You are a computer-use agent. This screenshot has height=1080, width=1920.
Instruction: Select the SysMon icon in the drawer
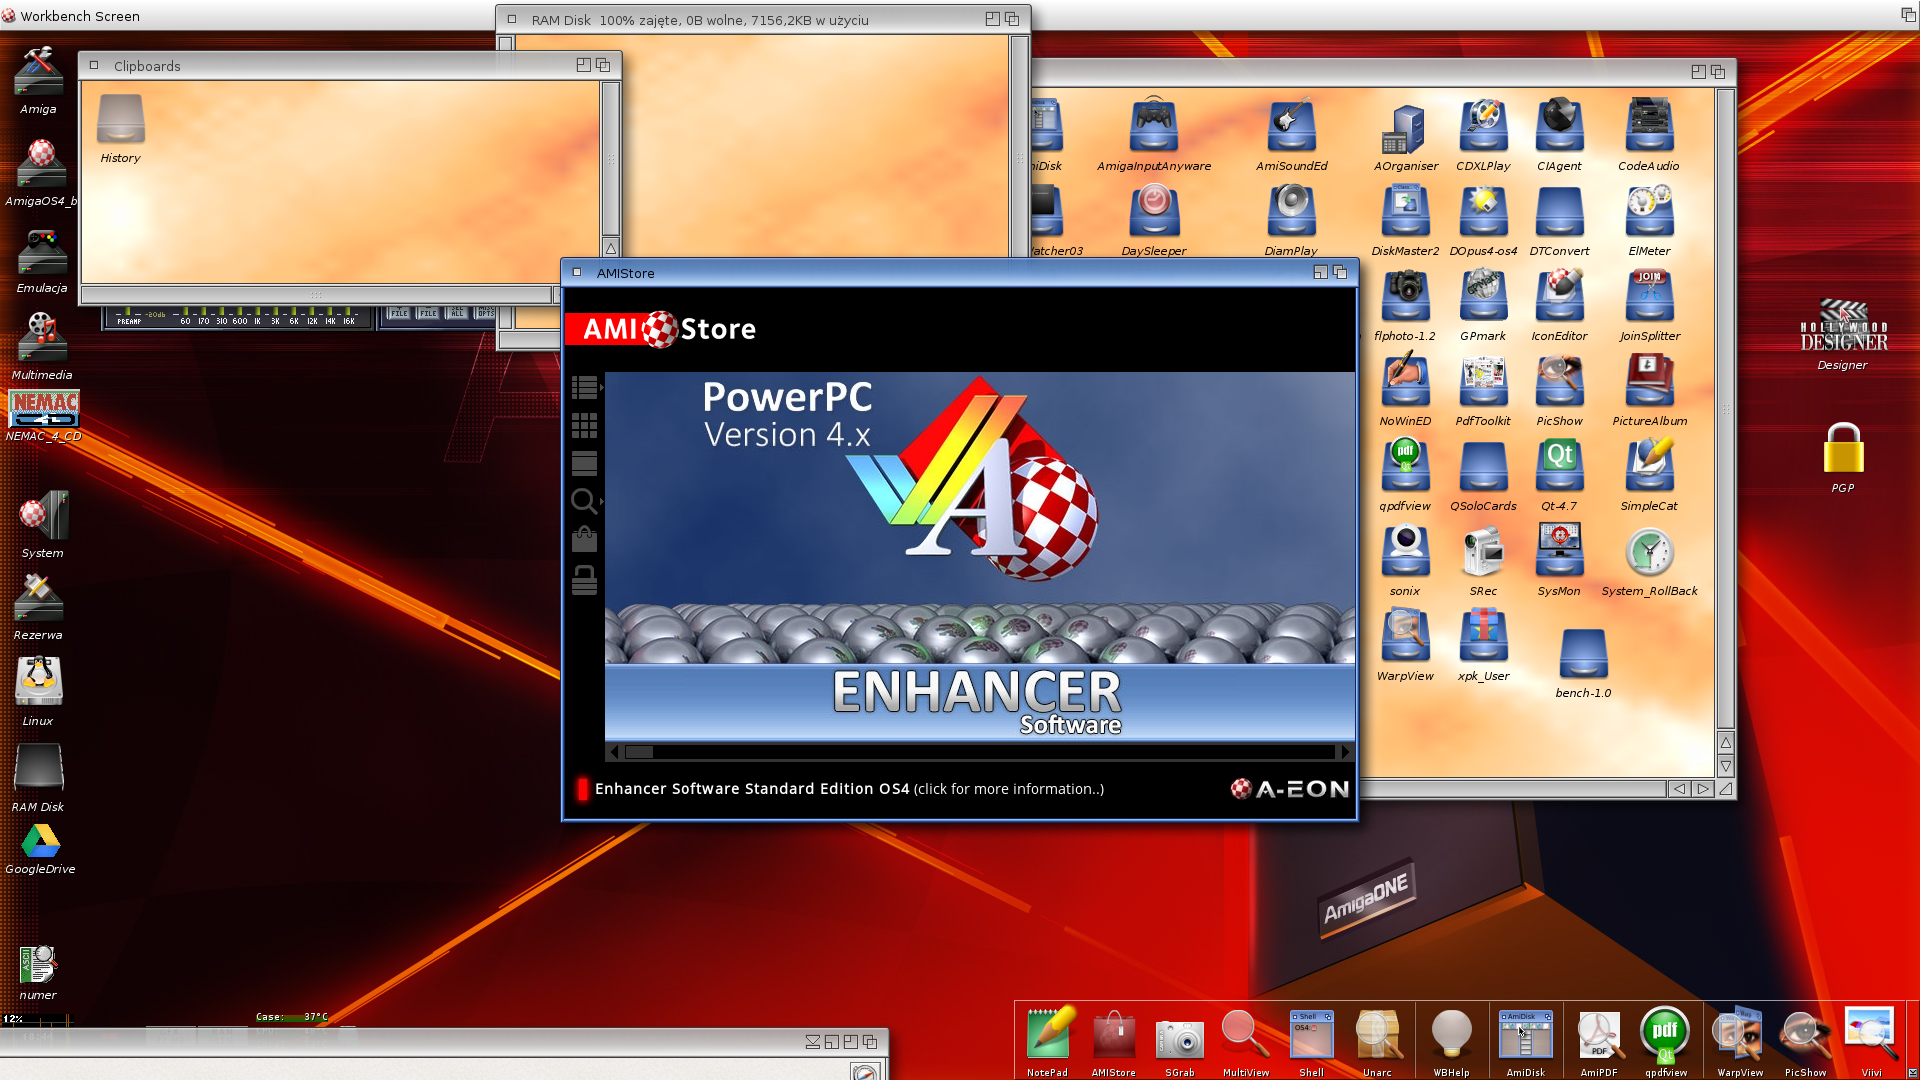[x=1559, y=560]
